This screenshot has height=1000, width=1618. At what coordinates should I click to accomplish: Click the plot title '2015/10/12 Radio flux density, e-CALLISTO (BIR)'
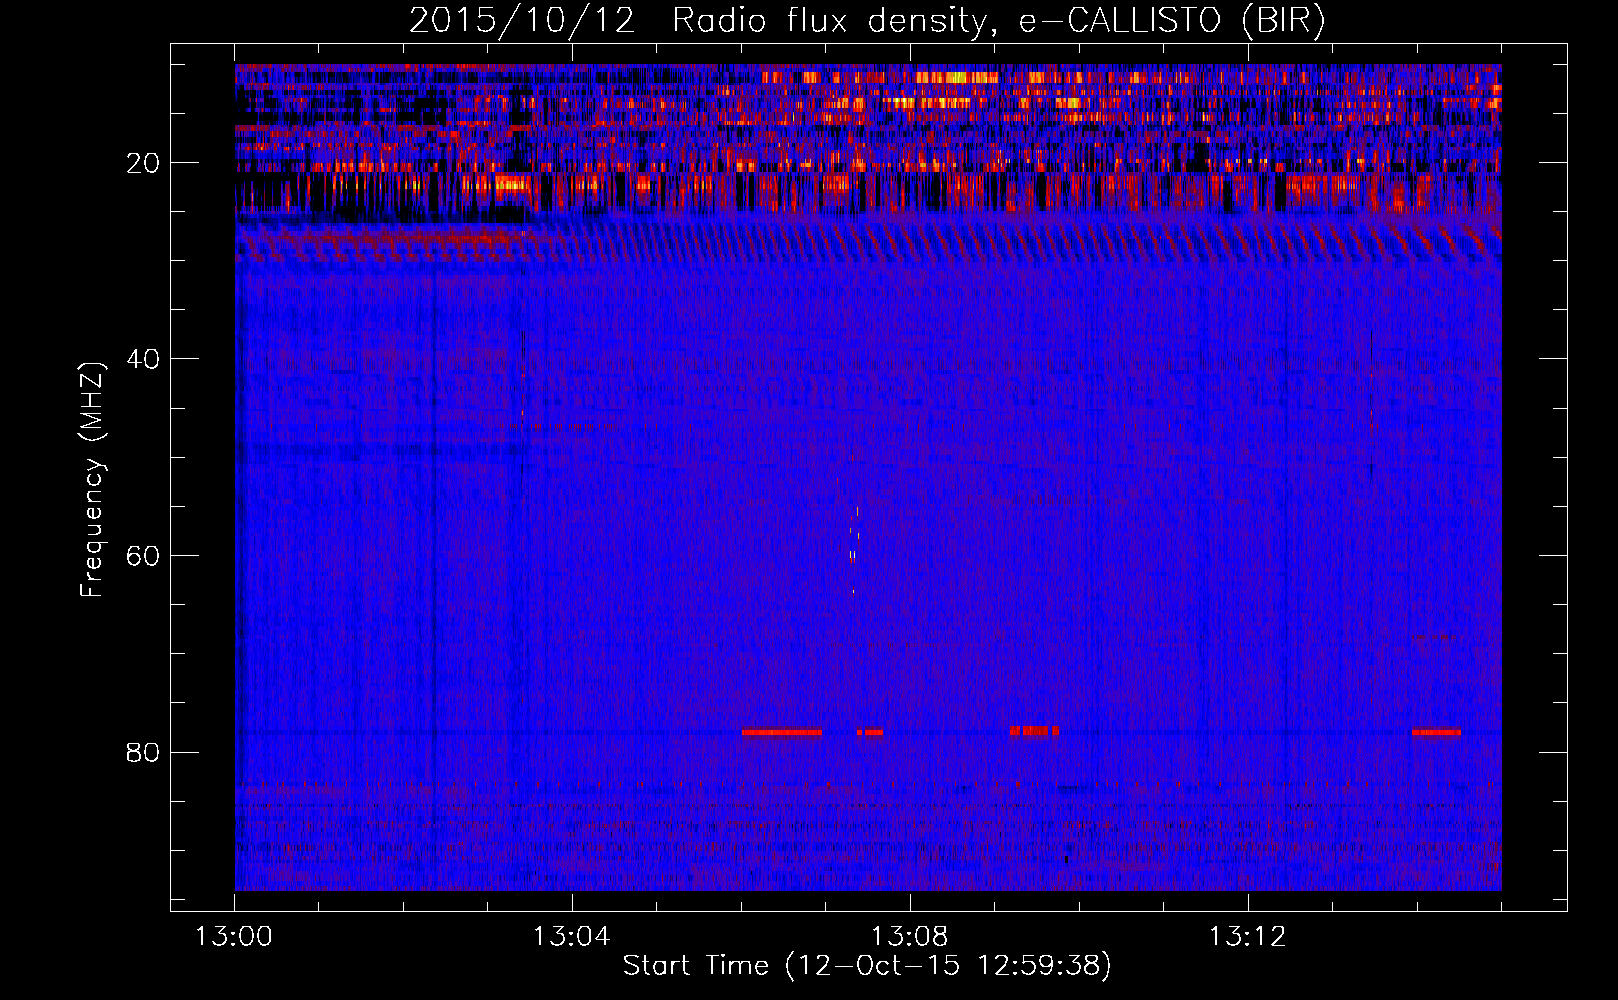pyautogui.click(x=867, y=21)
